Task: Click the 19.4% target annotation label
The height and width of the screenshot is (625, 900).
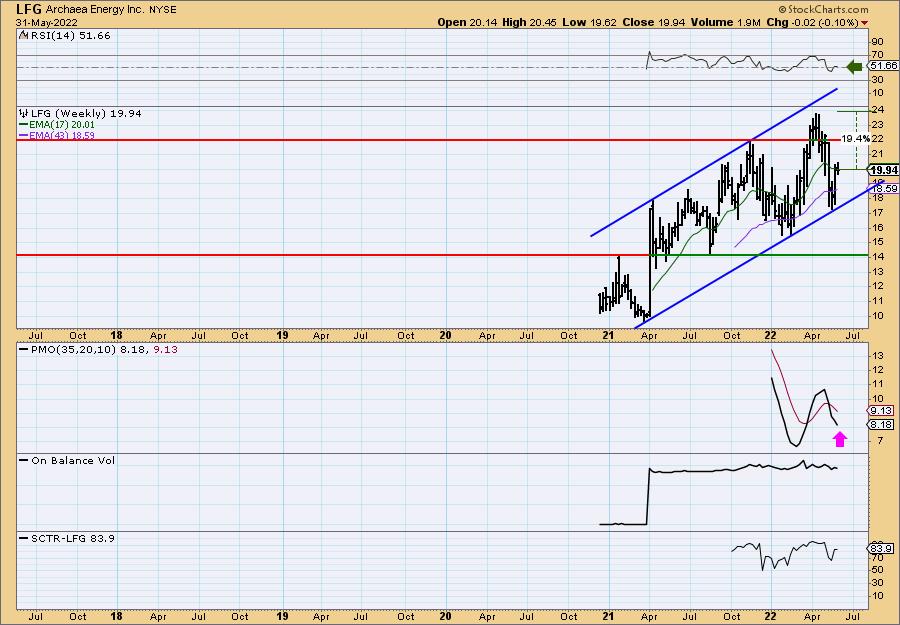Action: pos(855,139)
